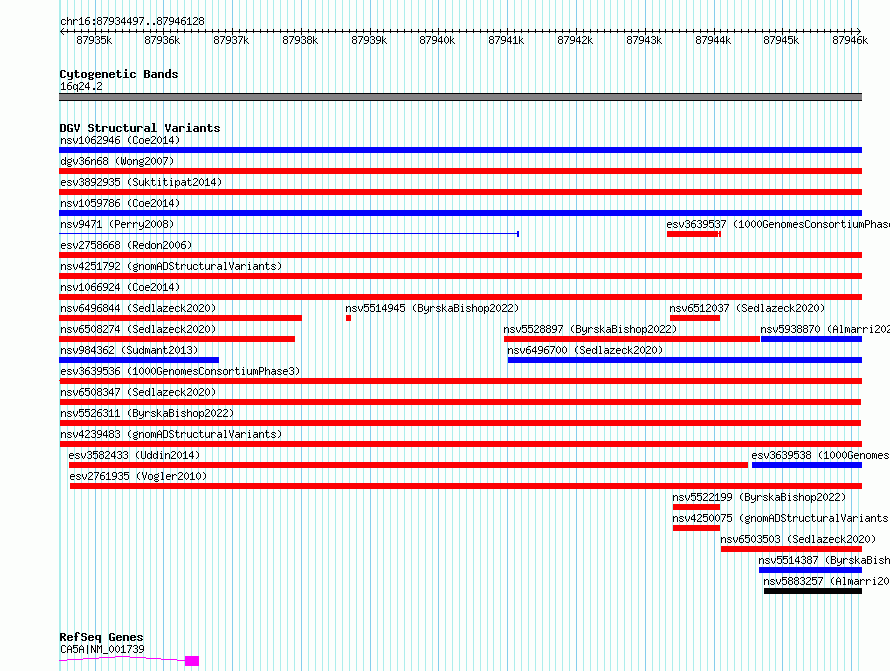Screen dimensions: 890x671
Task: Click the 87946k ruler position label
Action: (x=850, y=40)
